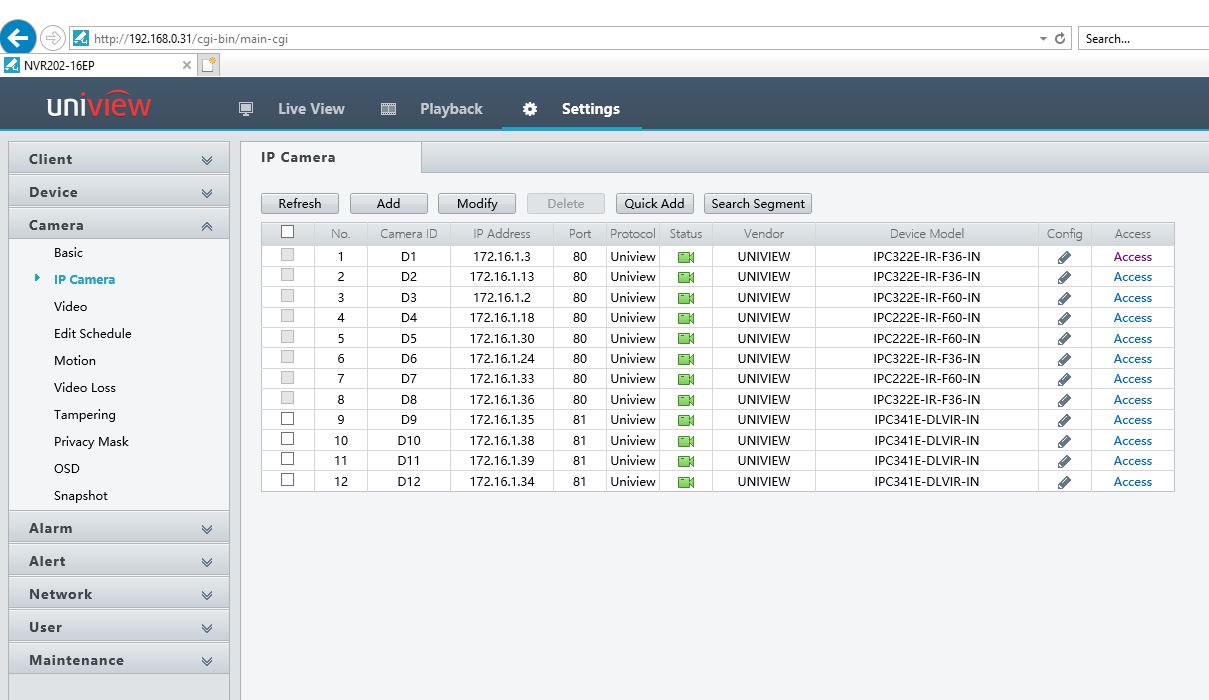The image size is (1209, 700).
Task: Click the Quick Add button
Action: 654,203
